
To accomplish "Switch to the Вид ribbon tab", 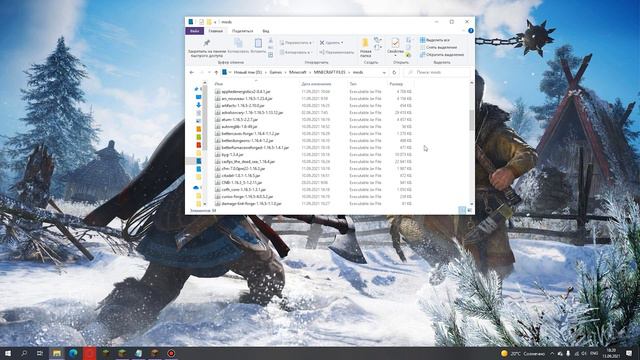I will pyautogui.click(x=266, y=31).
